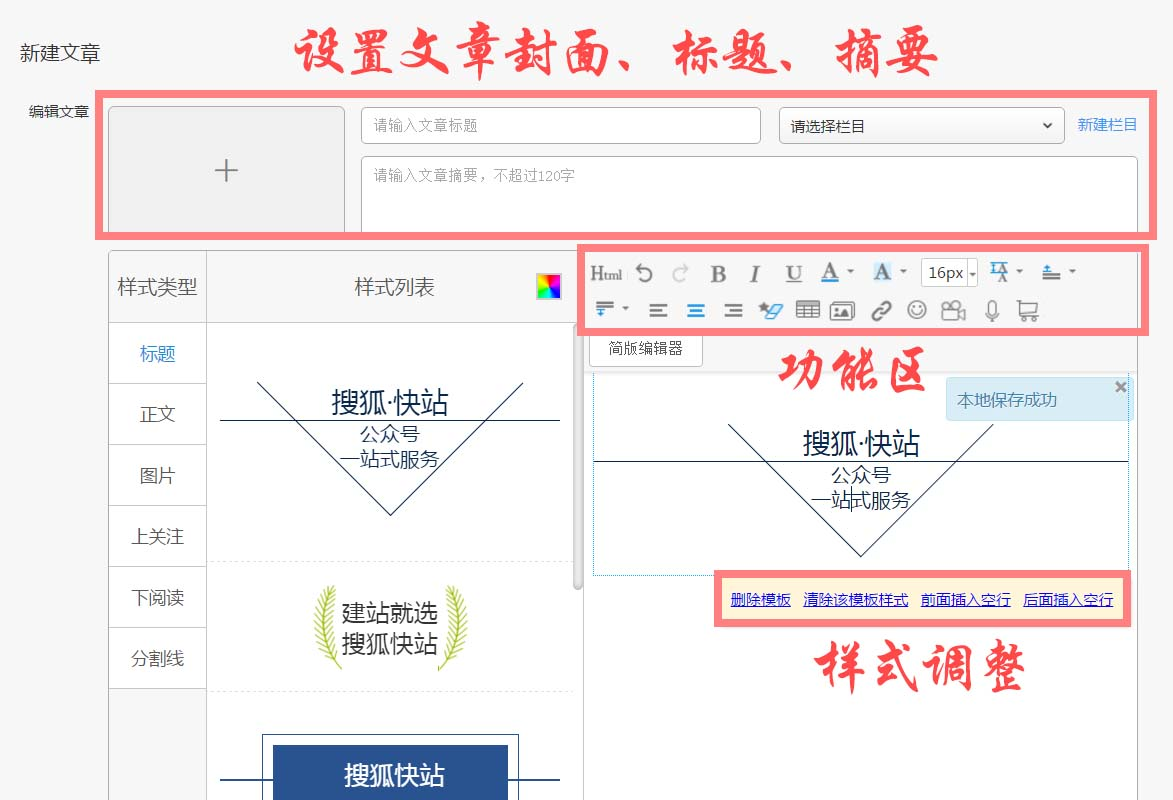Open the rainbow color picker swatch
The height and width of the screenshot is (800, 1173).
tap(548, 287)
